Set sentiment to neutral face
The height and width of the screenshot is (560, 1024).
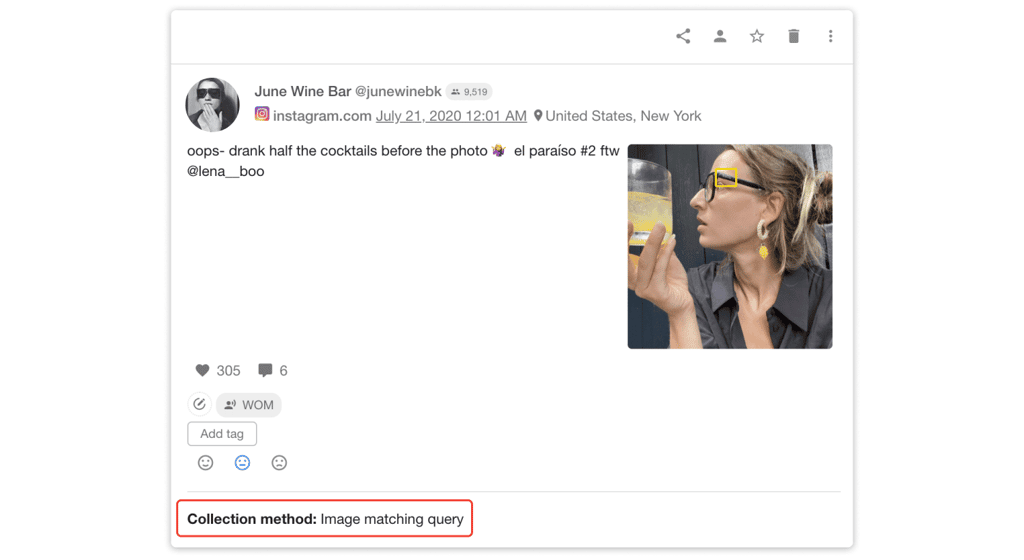coord(242,463)
